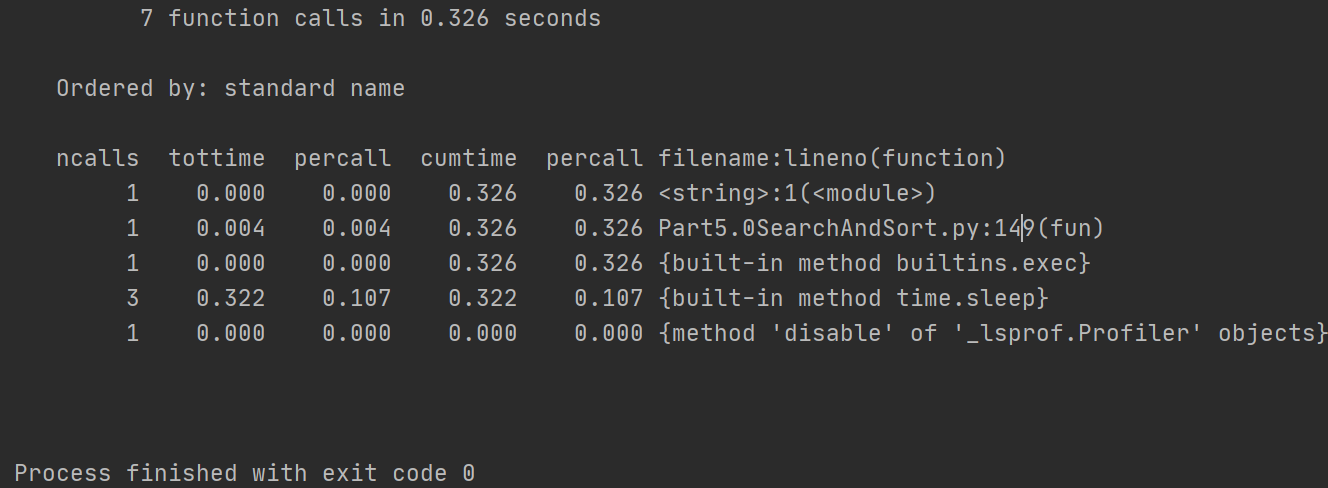Viewport: 1328px width, 488px height.
Task: Click the tottime column header
Action: click(217, 158)
